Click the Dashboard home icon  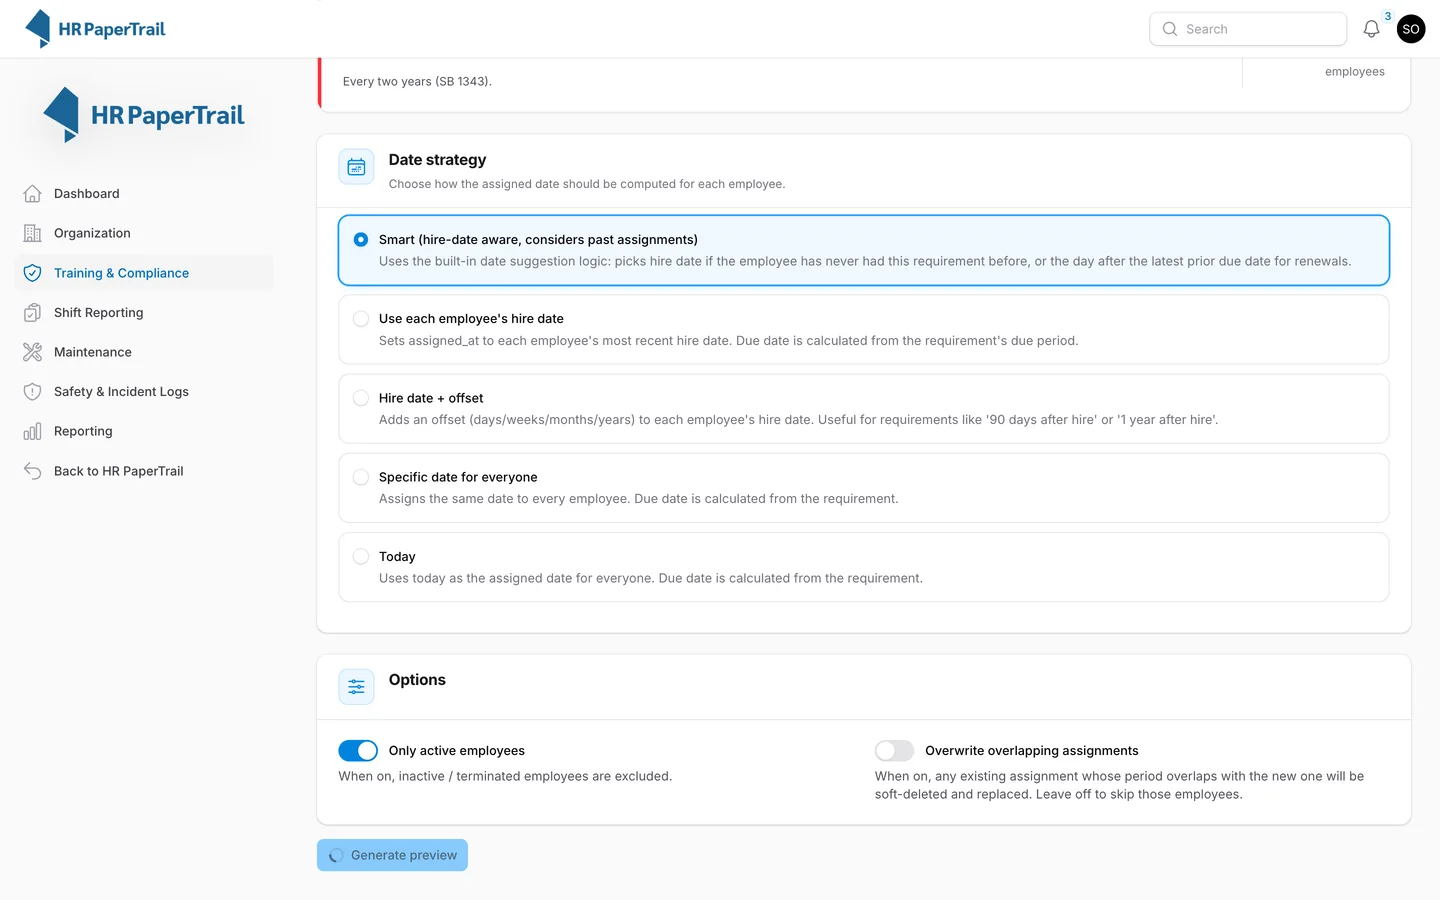[33, 194]
